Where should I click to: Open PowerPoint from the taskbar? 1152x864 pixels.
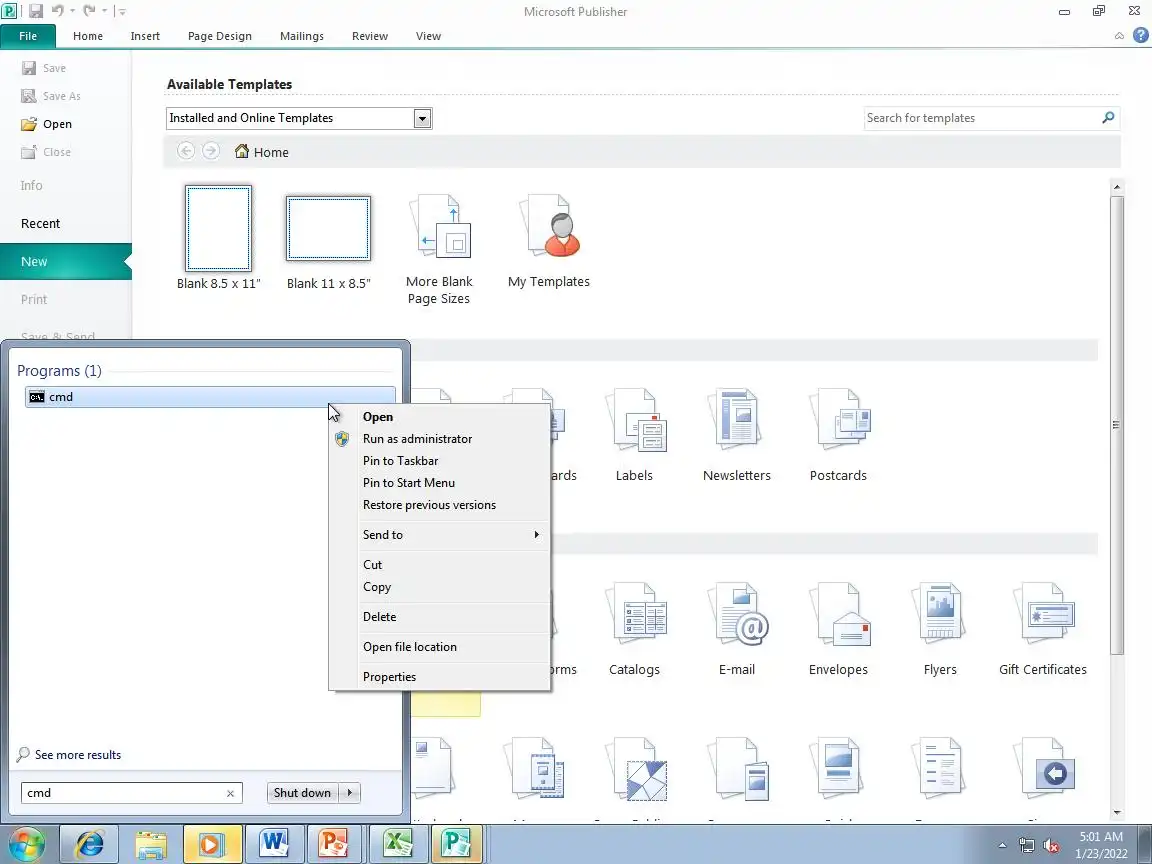pos(336,844)
